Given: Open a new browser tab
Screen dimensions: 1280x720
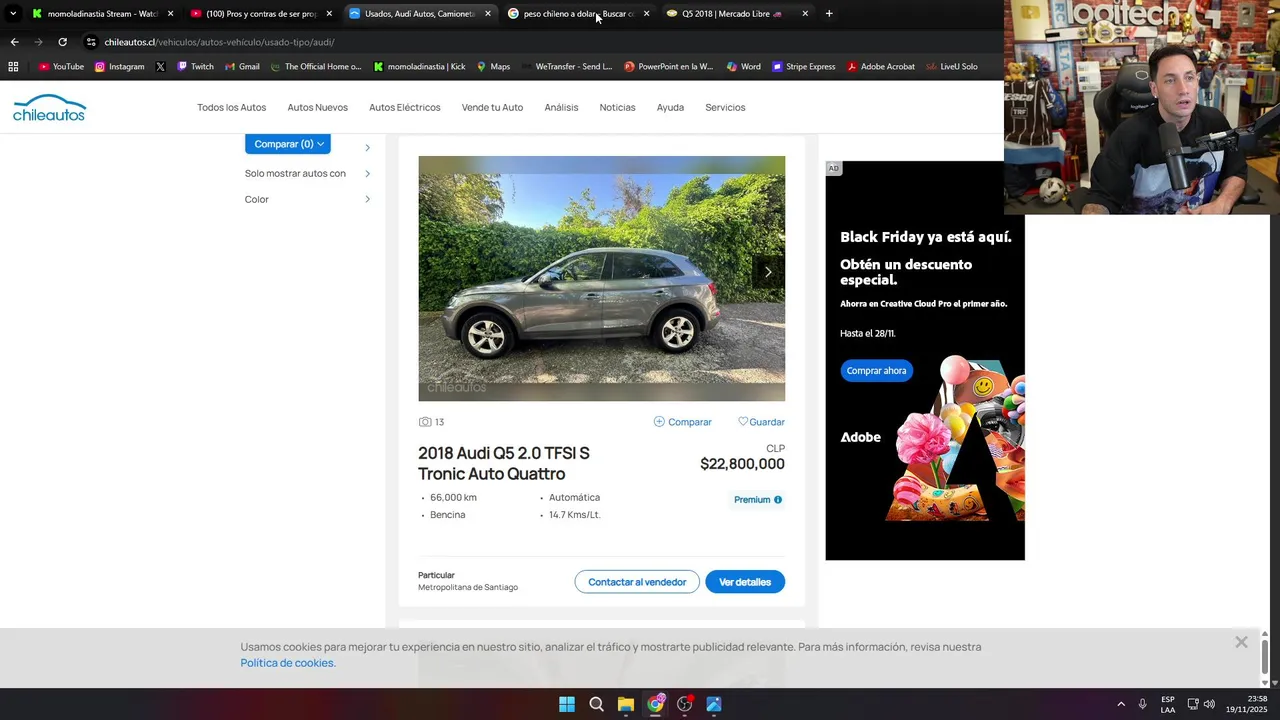Looking at the screenshot, I should tap(829, 14).
